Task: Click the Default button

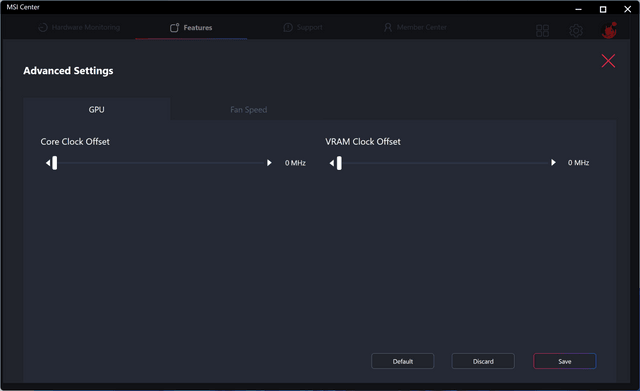Action: coord(402,361)
